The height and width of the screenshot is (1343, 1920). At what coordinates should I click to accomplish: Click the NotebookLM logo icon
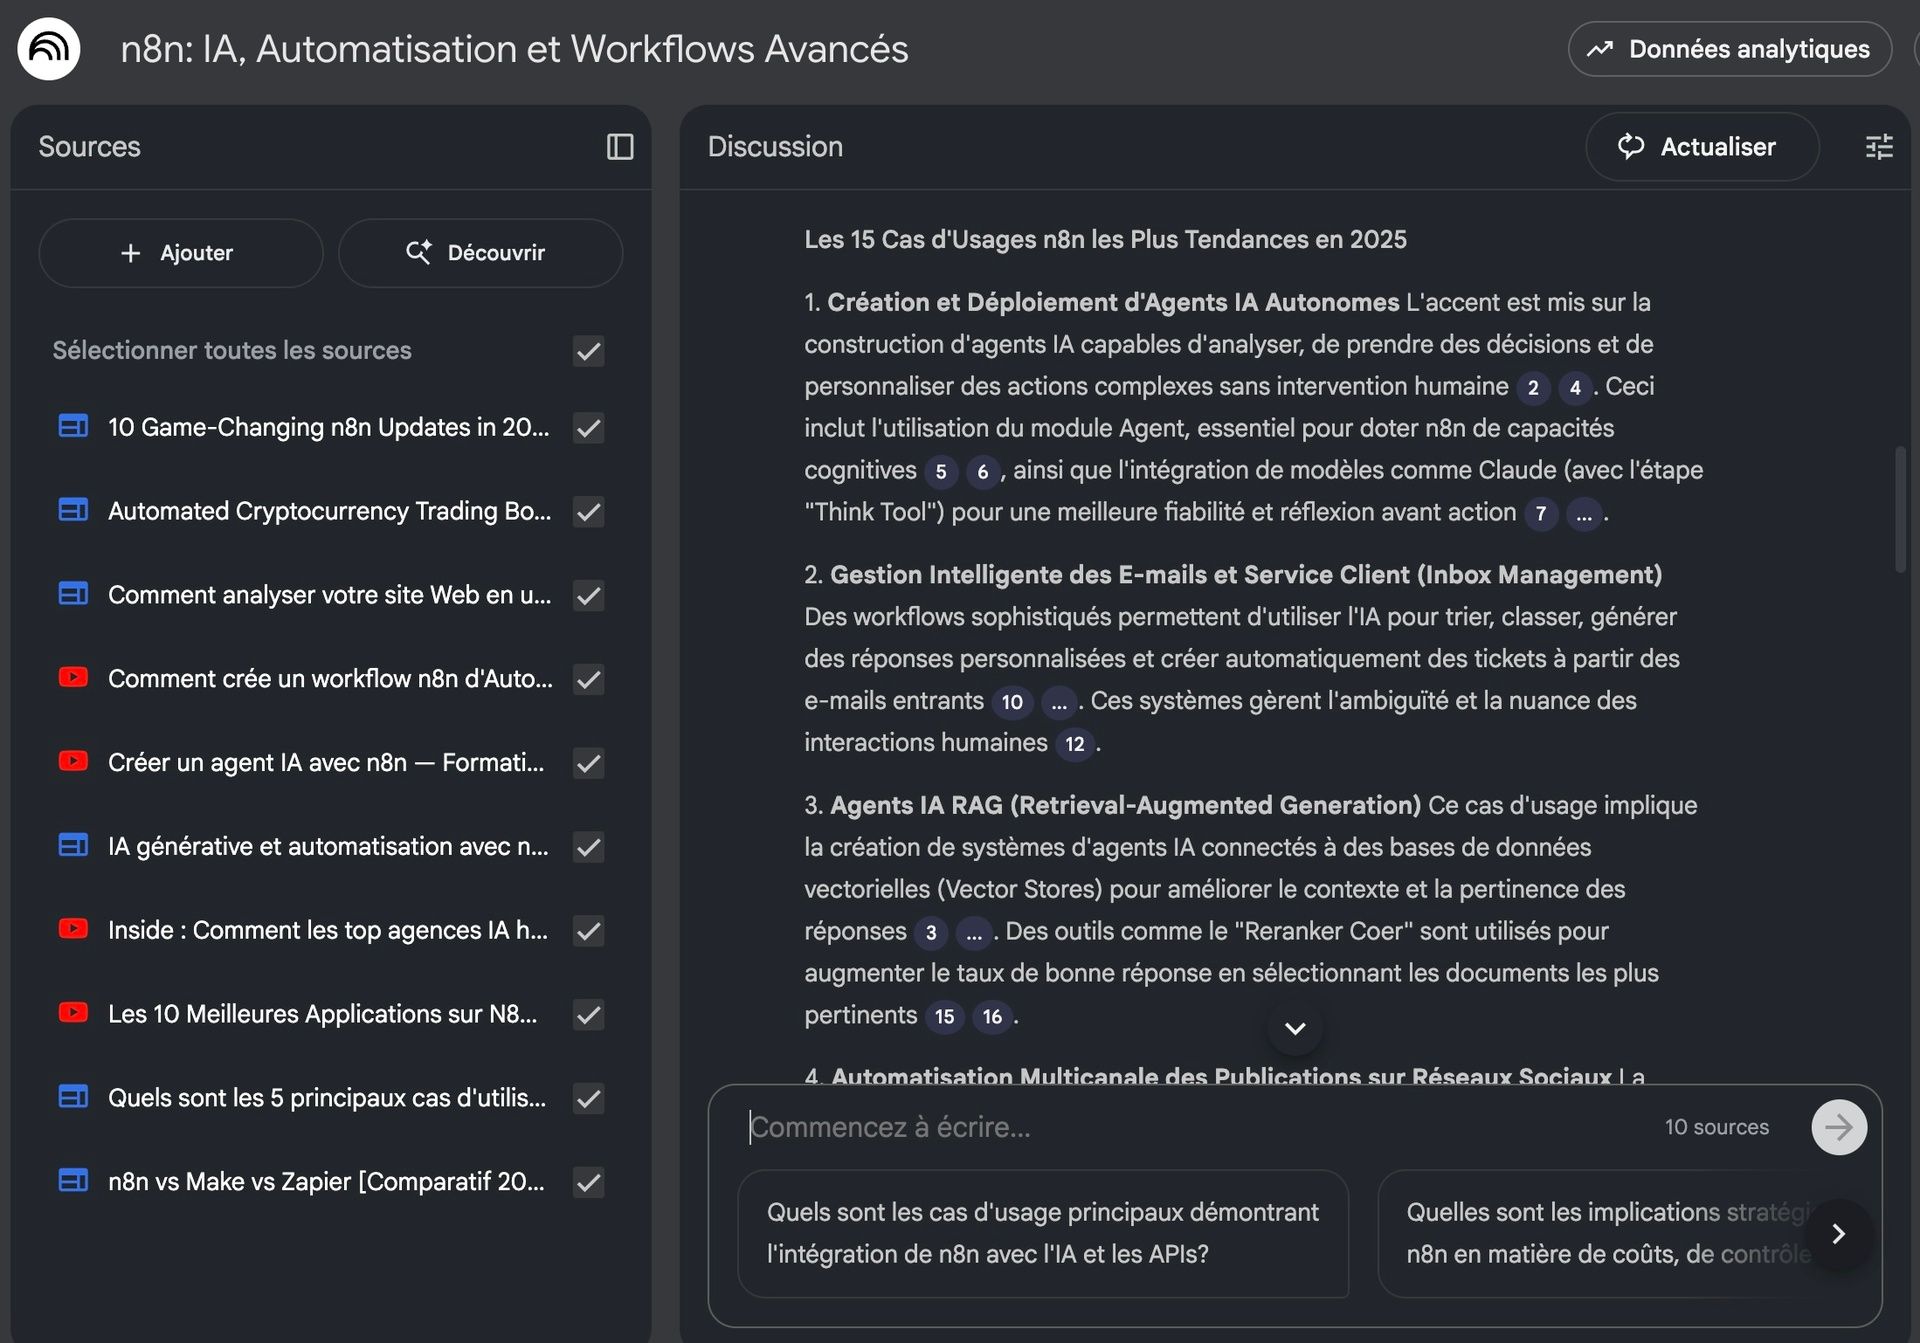pyautogui.click(x=48, y=48)
